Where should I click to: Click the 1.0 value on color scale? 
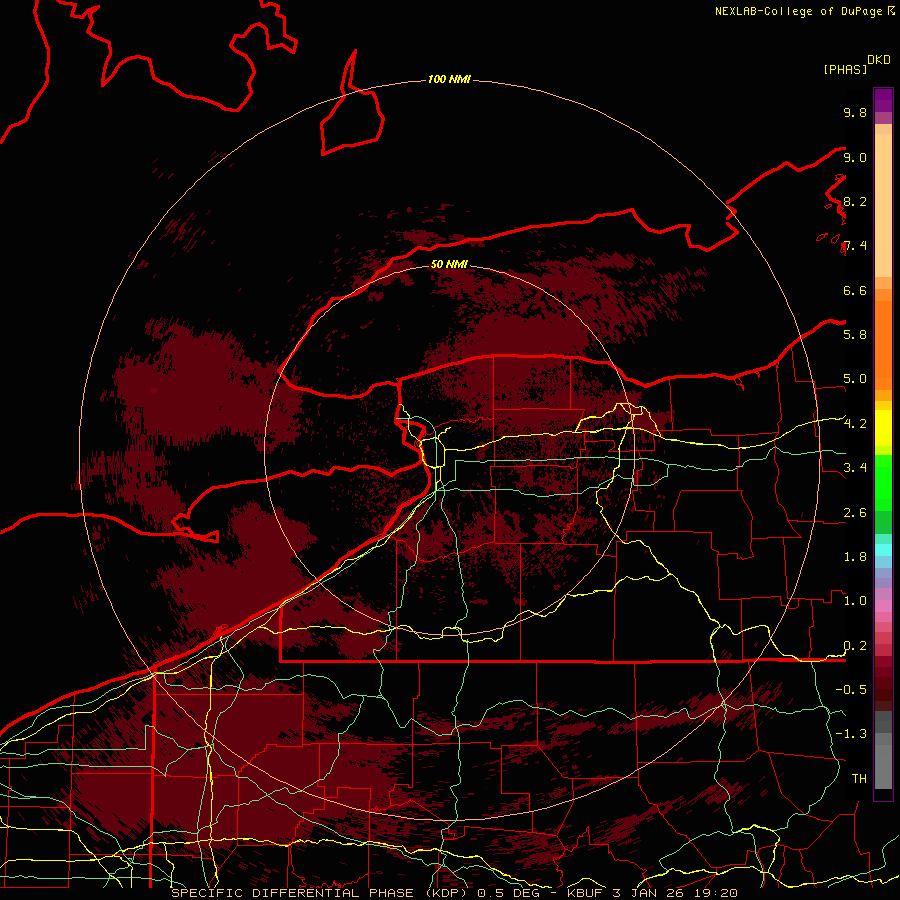coord(855,601)
